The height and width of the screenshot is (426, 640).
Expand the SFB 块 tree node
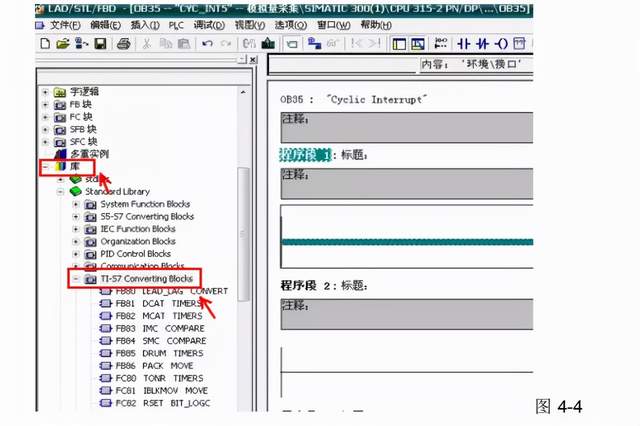[45, 130]
